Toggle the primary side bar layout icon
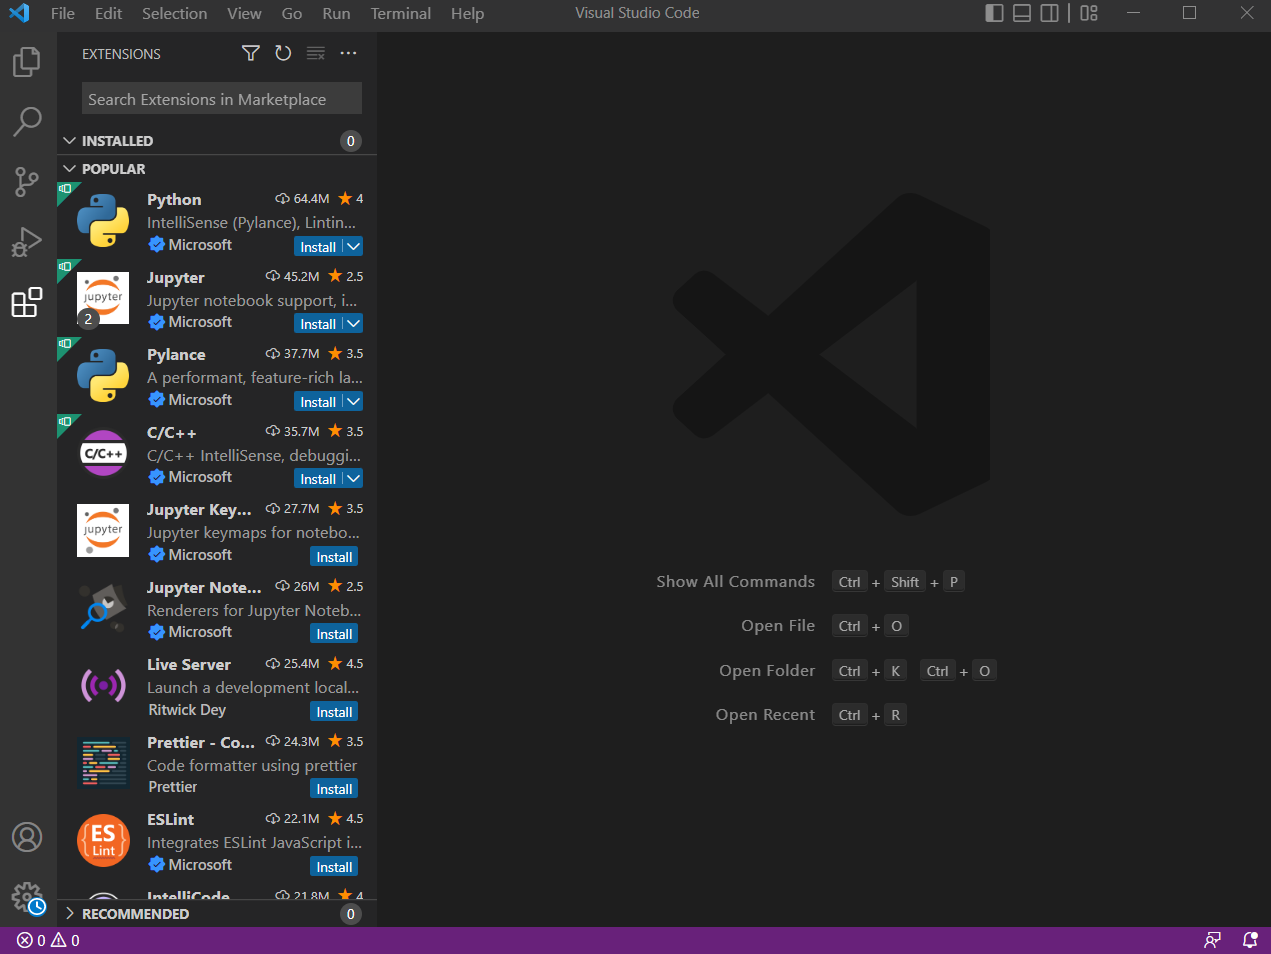The image size is (1271, 954). point(995,13)
